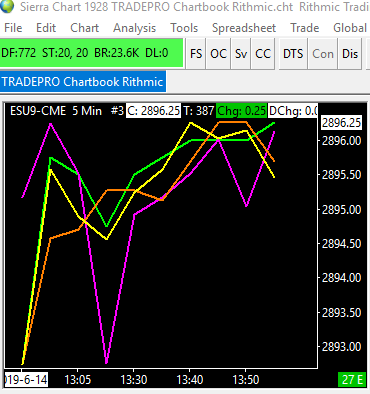Click the 2894.00 price scale label

(x=341, y=278)
